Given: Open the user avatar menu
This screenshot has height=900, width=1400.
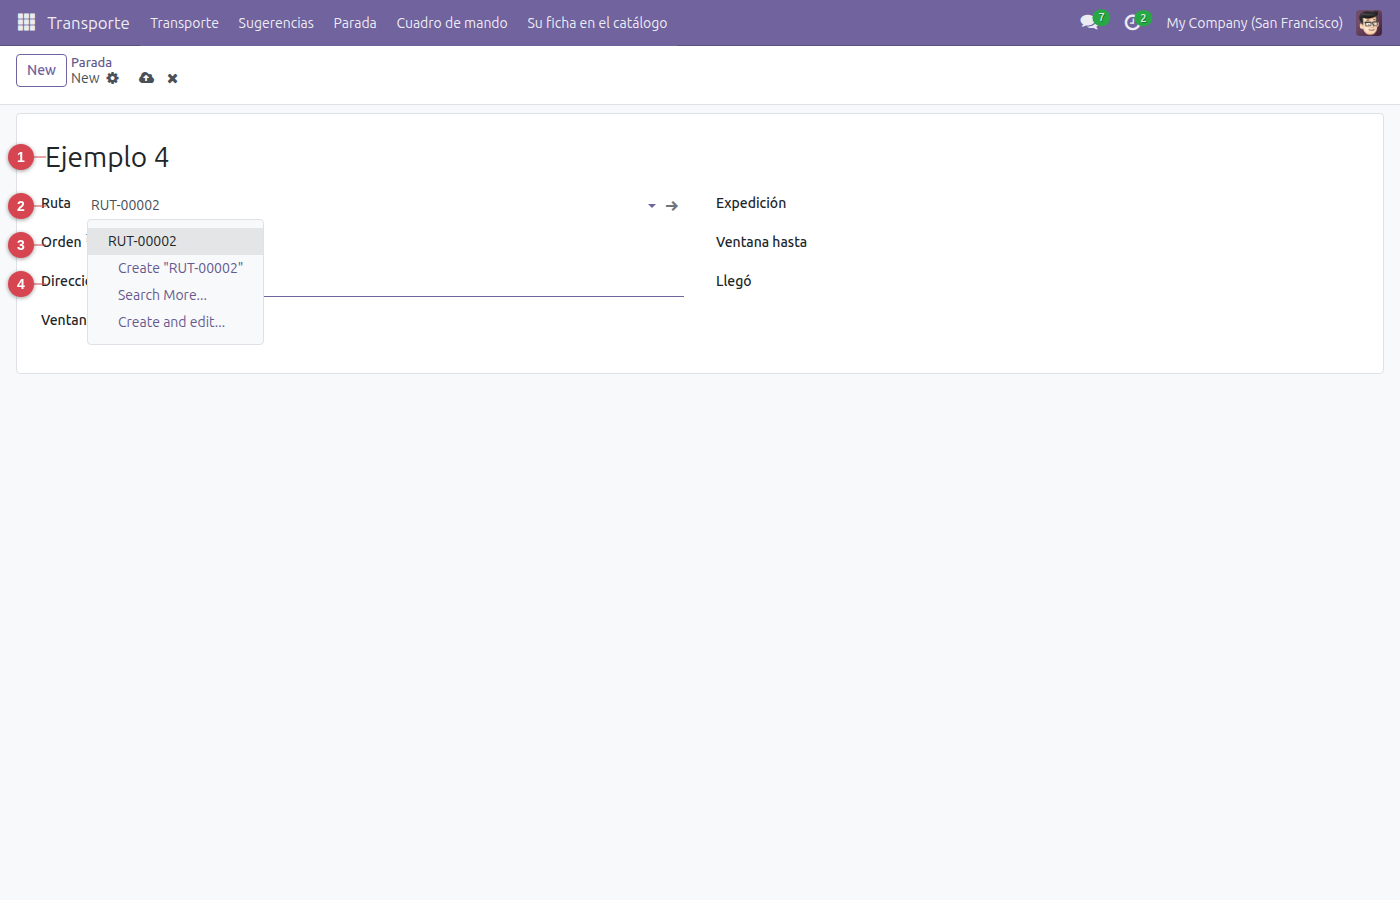Looking at the screenshot, I should (1369, 22).
